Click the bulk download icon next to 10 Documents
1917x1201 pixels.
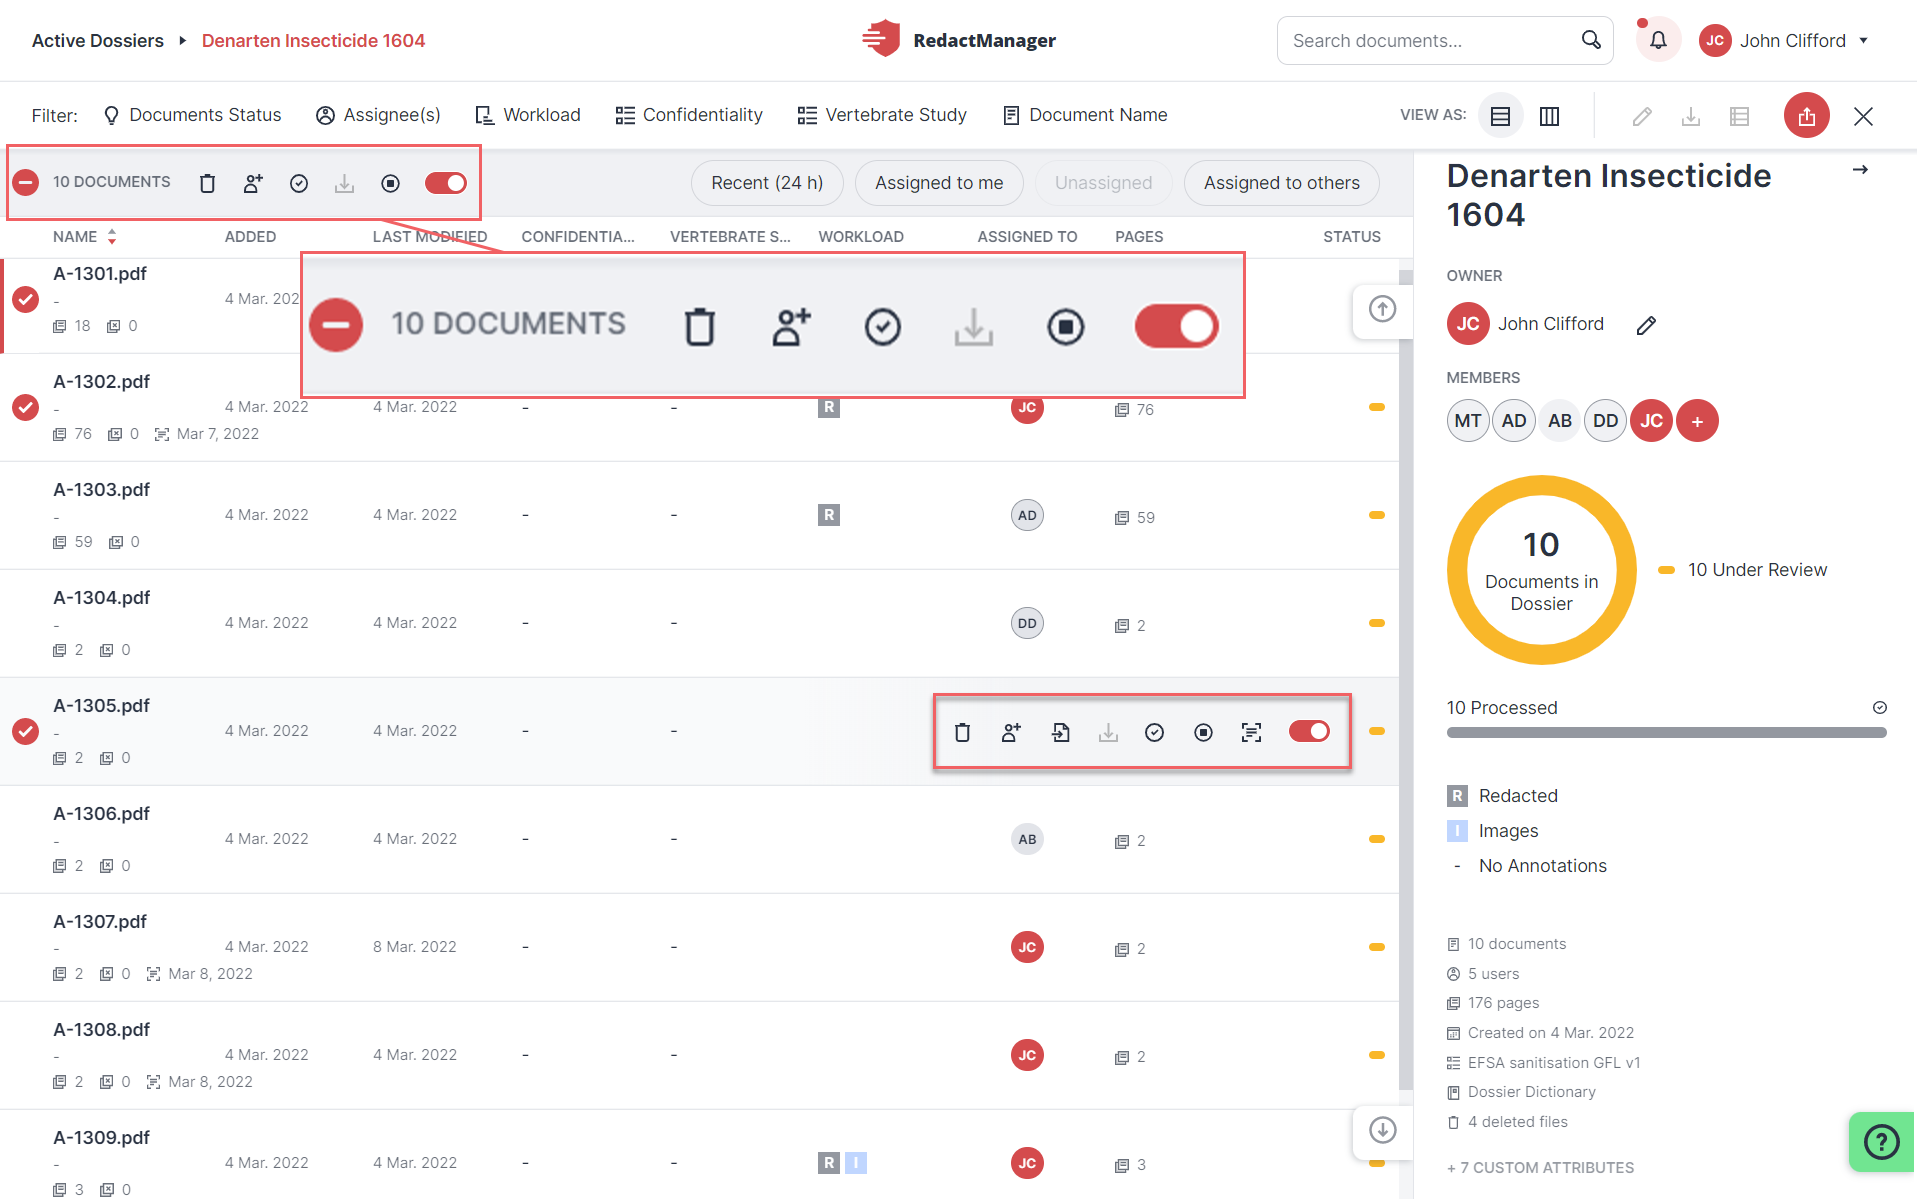[x=344, y=183]
